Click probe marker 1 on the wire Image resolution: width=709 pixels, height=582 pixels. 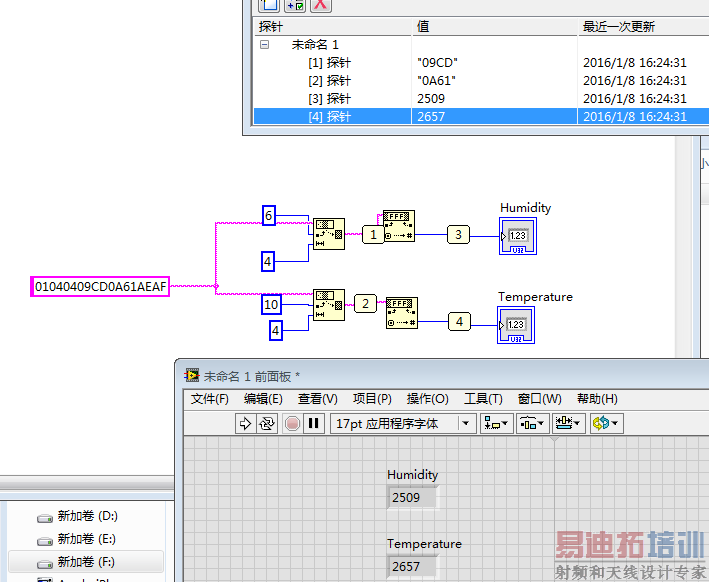coord(373,234)
